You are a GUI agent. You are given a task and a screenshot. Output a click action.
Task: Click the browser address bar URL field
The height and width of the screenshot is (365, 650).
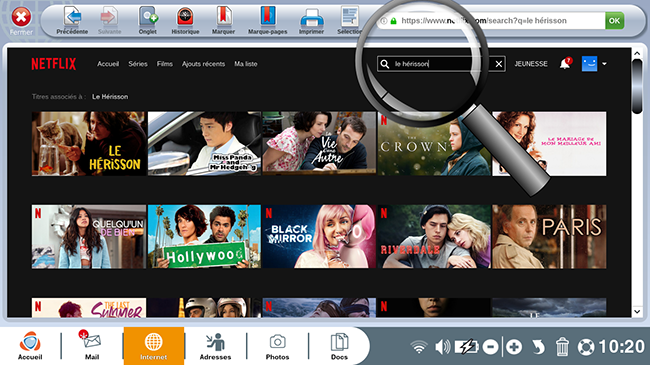tap(490, 21)
